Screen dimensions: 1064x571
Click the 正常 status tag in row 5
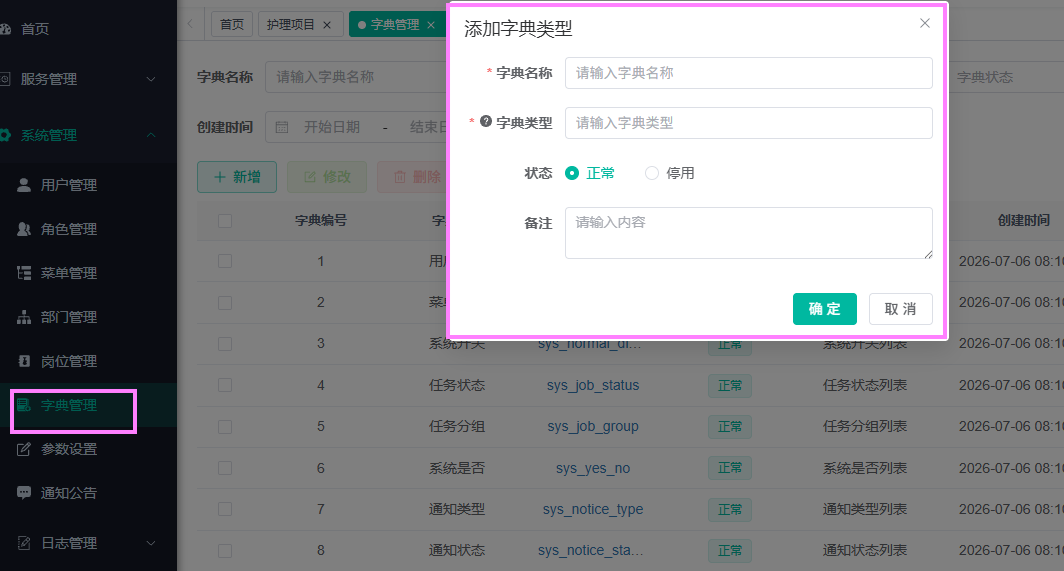coord(729,427)
